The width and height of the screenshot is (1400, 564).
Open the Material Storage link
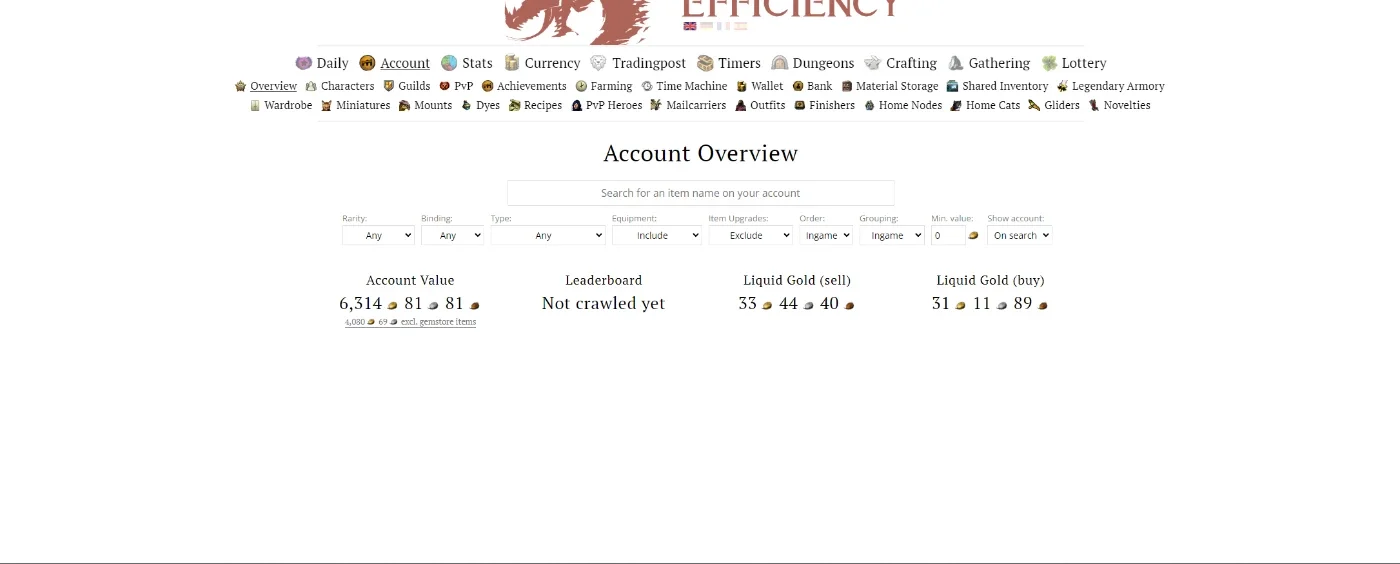click(x=897, y=86)
